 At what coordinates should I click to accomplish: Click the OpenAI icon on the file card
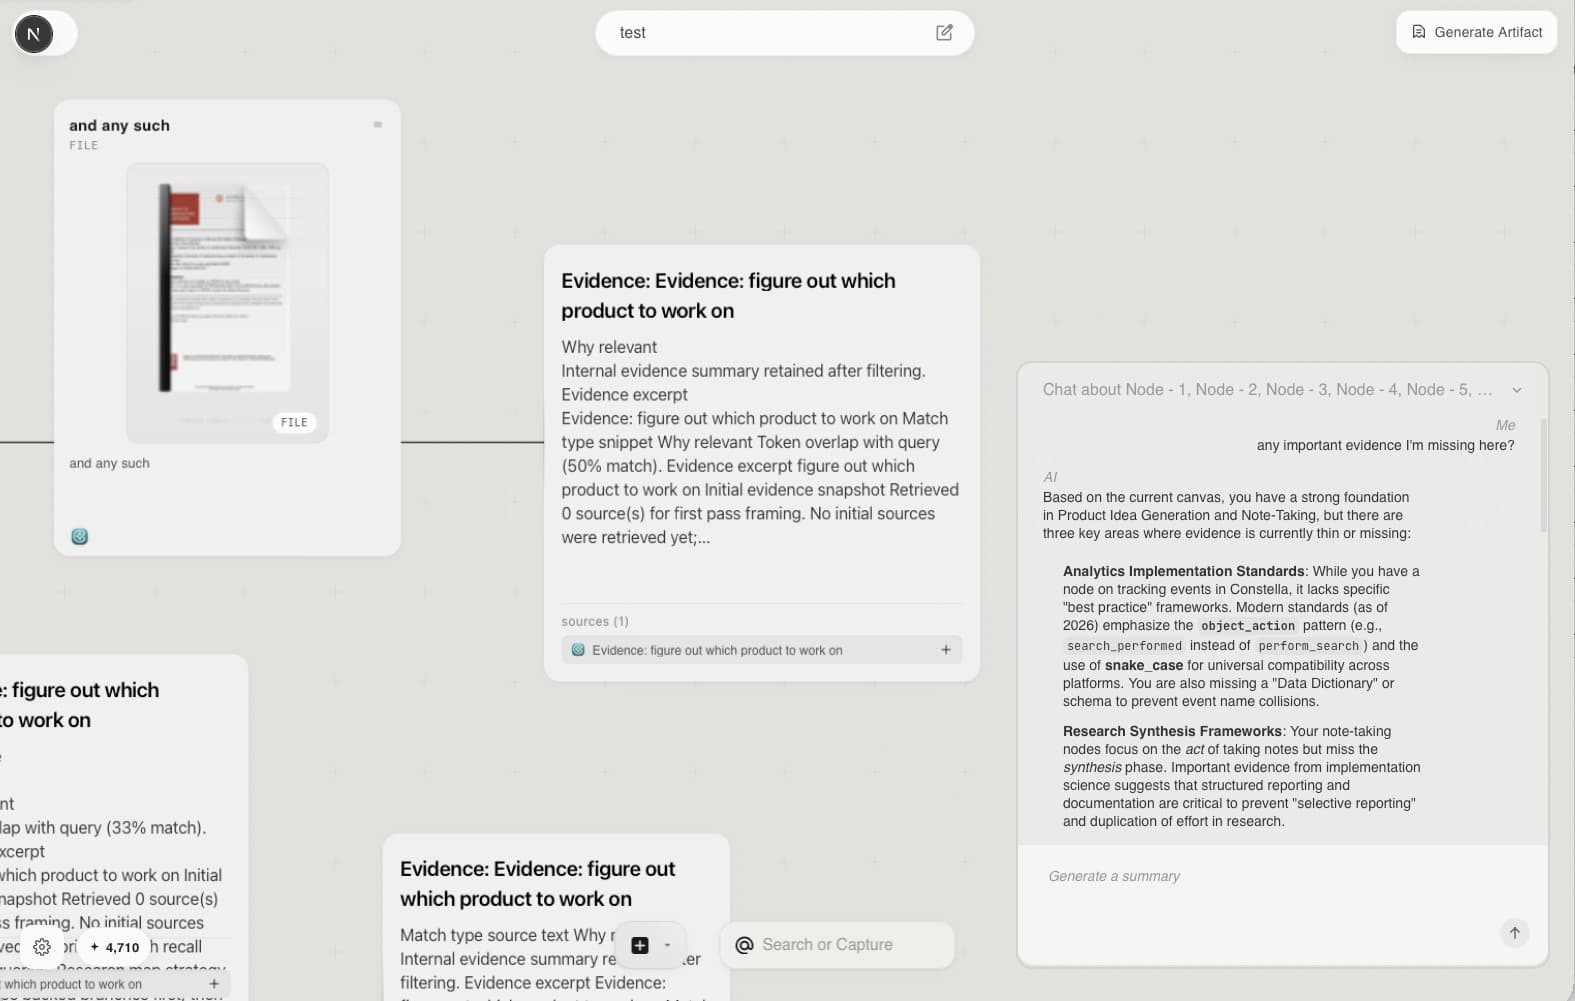80,536
